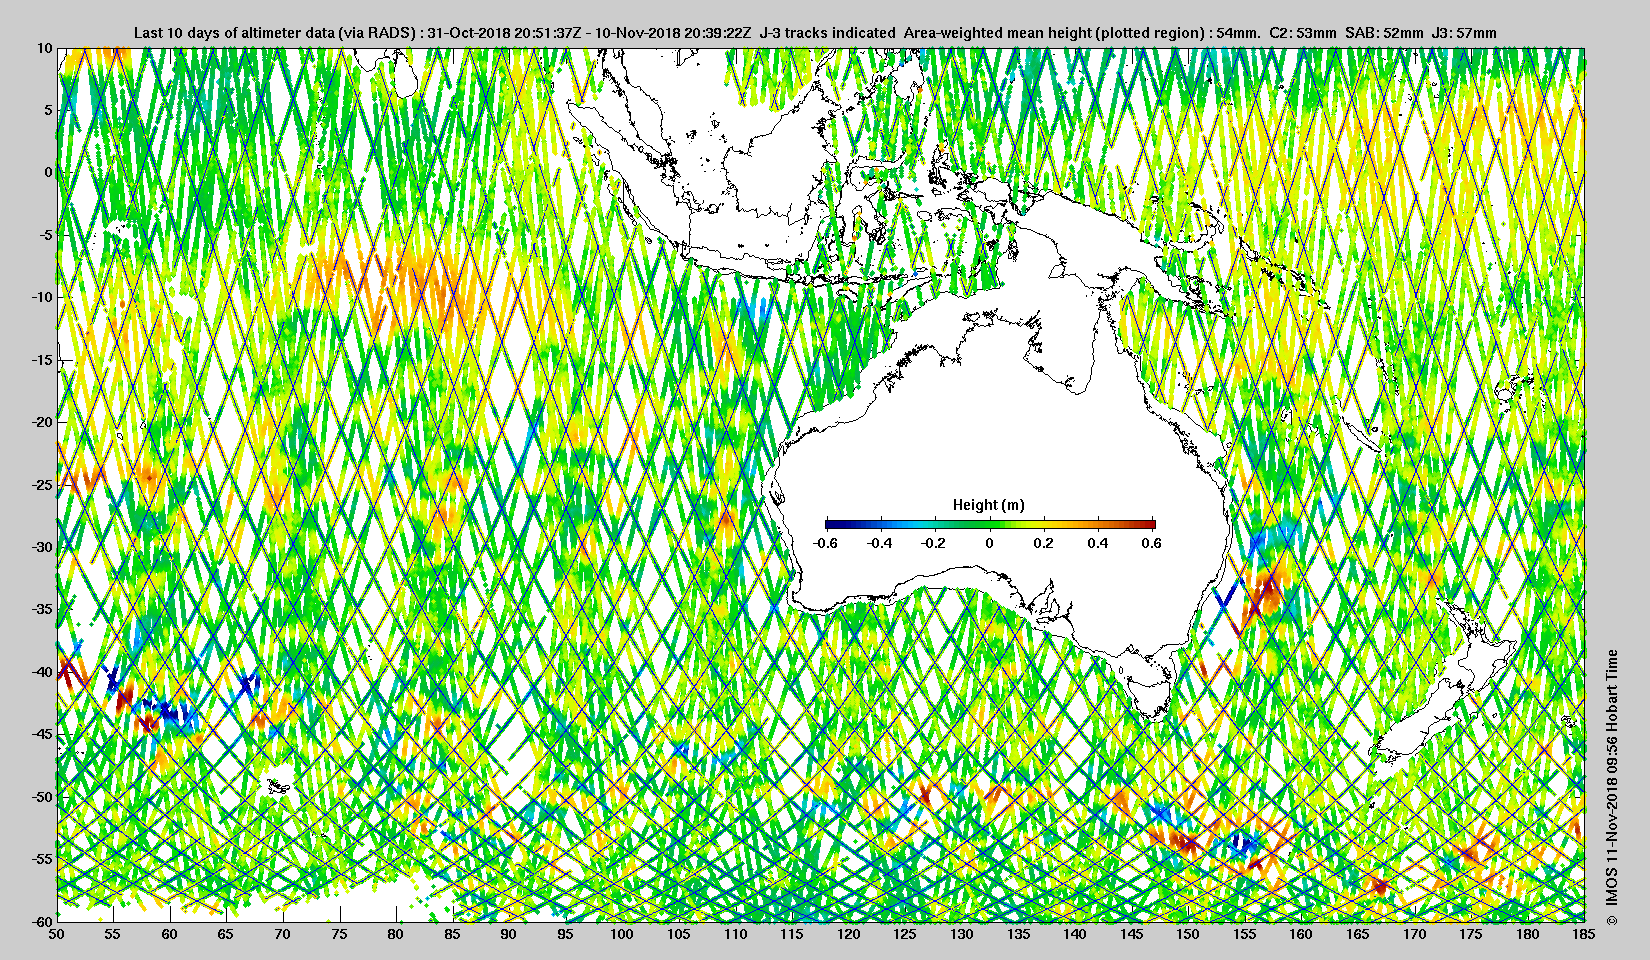Click the height colorbar gradient strip
This screenshot has width=1650, height=960.
[x=990, y=523]
